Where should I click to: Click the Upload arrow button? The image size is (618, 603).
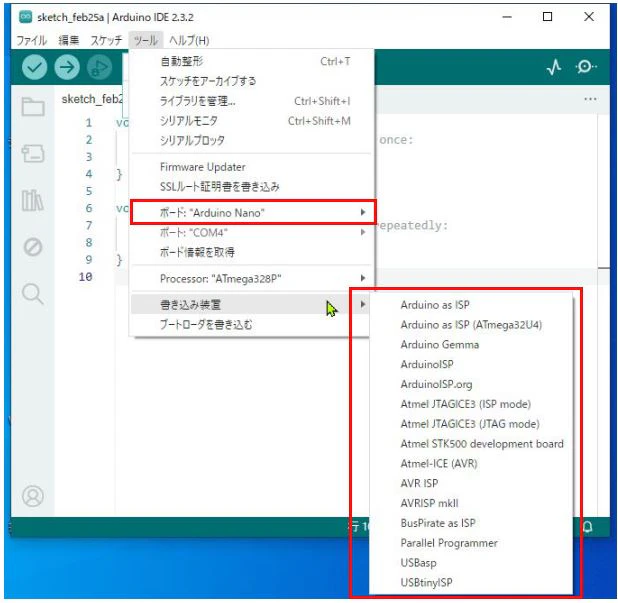[x=67, y=67]
